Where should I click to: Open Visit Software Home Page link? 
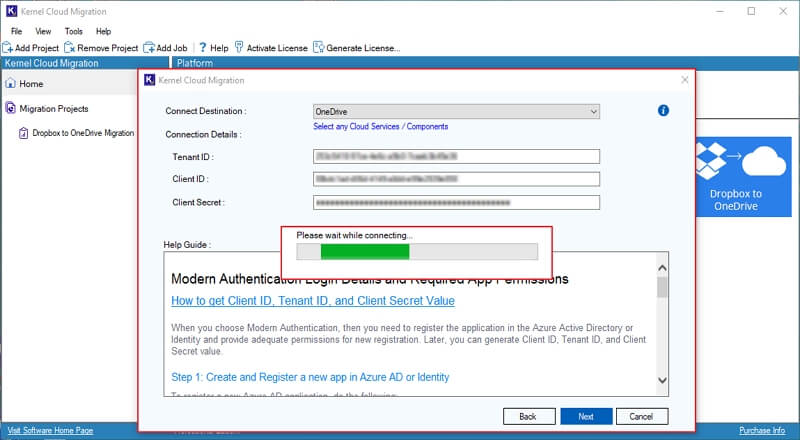tap(50, 430)
